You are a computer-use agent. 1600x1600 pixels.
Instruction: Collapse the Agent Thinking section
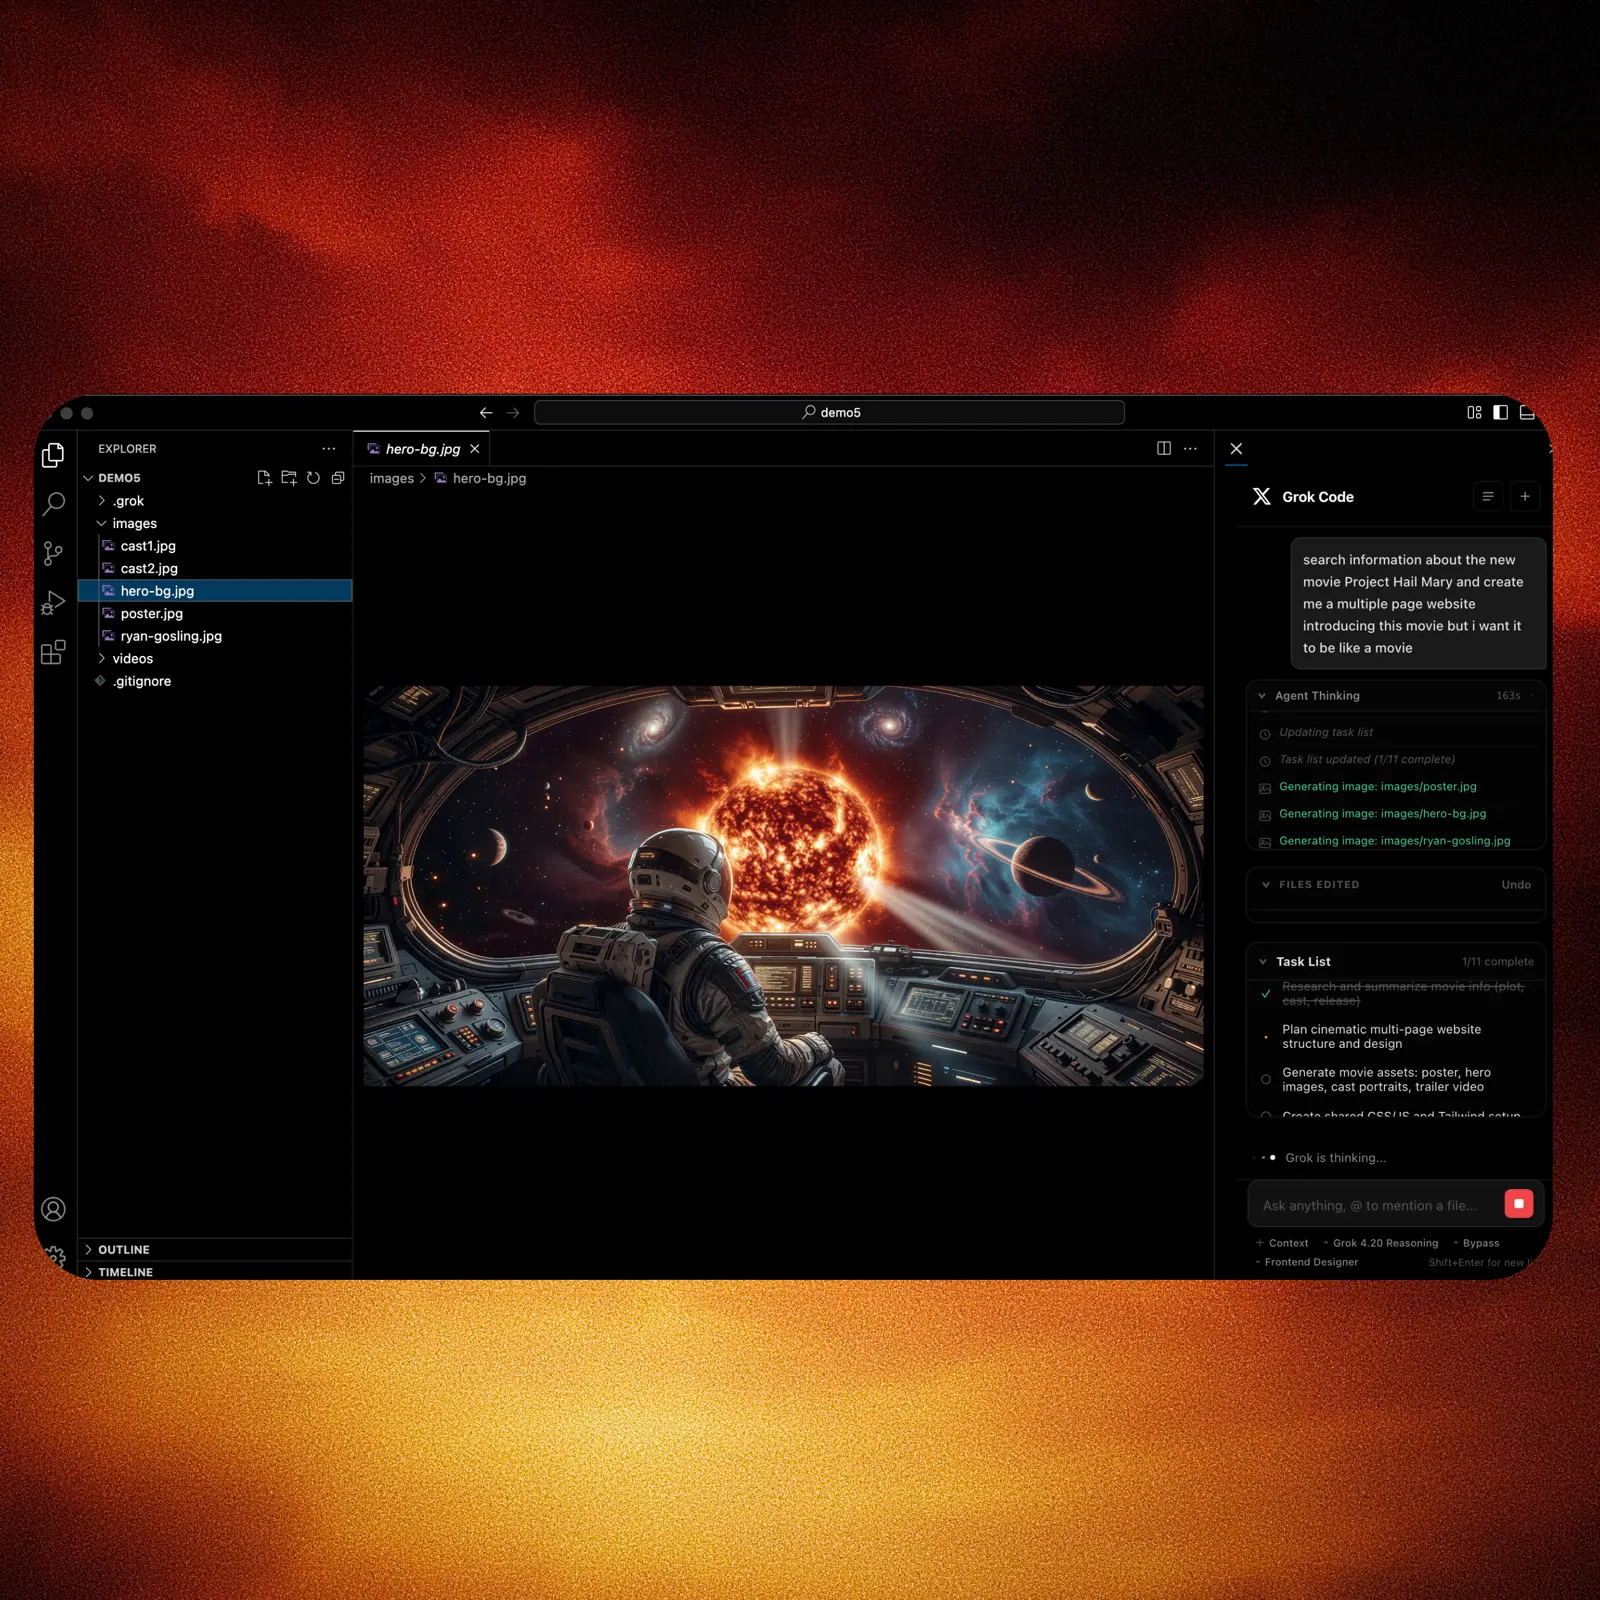pos(1317,696)
